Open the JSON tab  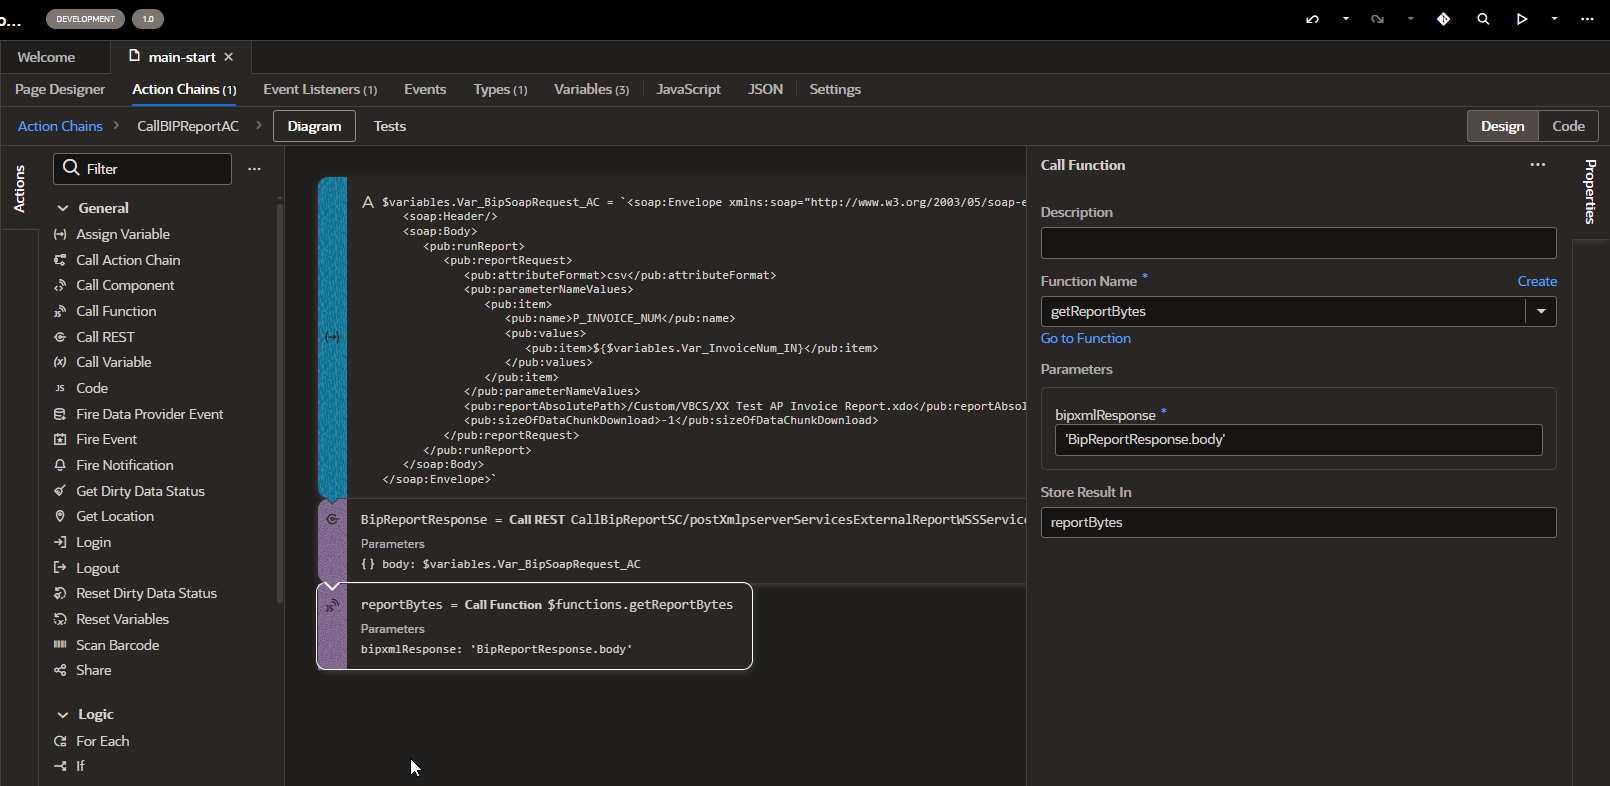[765, 89]
